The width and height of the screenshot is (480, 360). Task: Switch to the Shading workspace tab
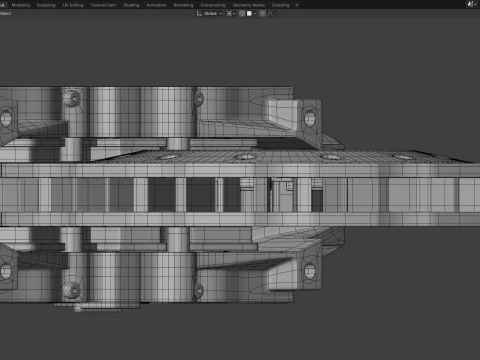131,5
